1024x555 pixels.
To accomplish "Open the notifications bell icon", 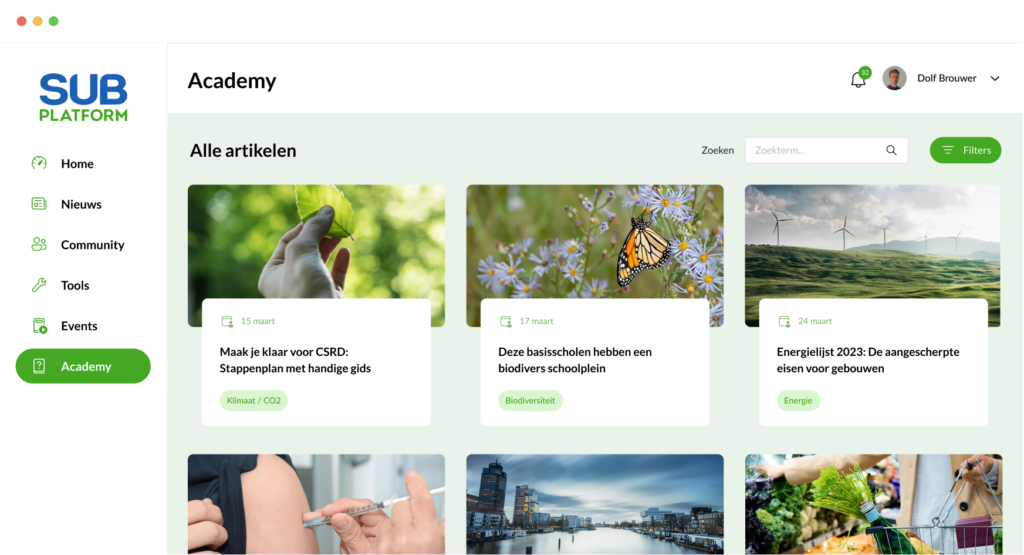I will [x=858, y=79].
